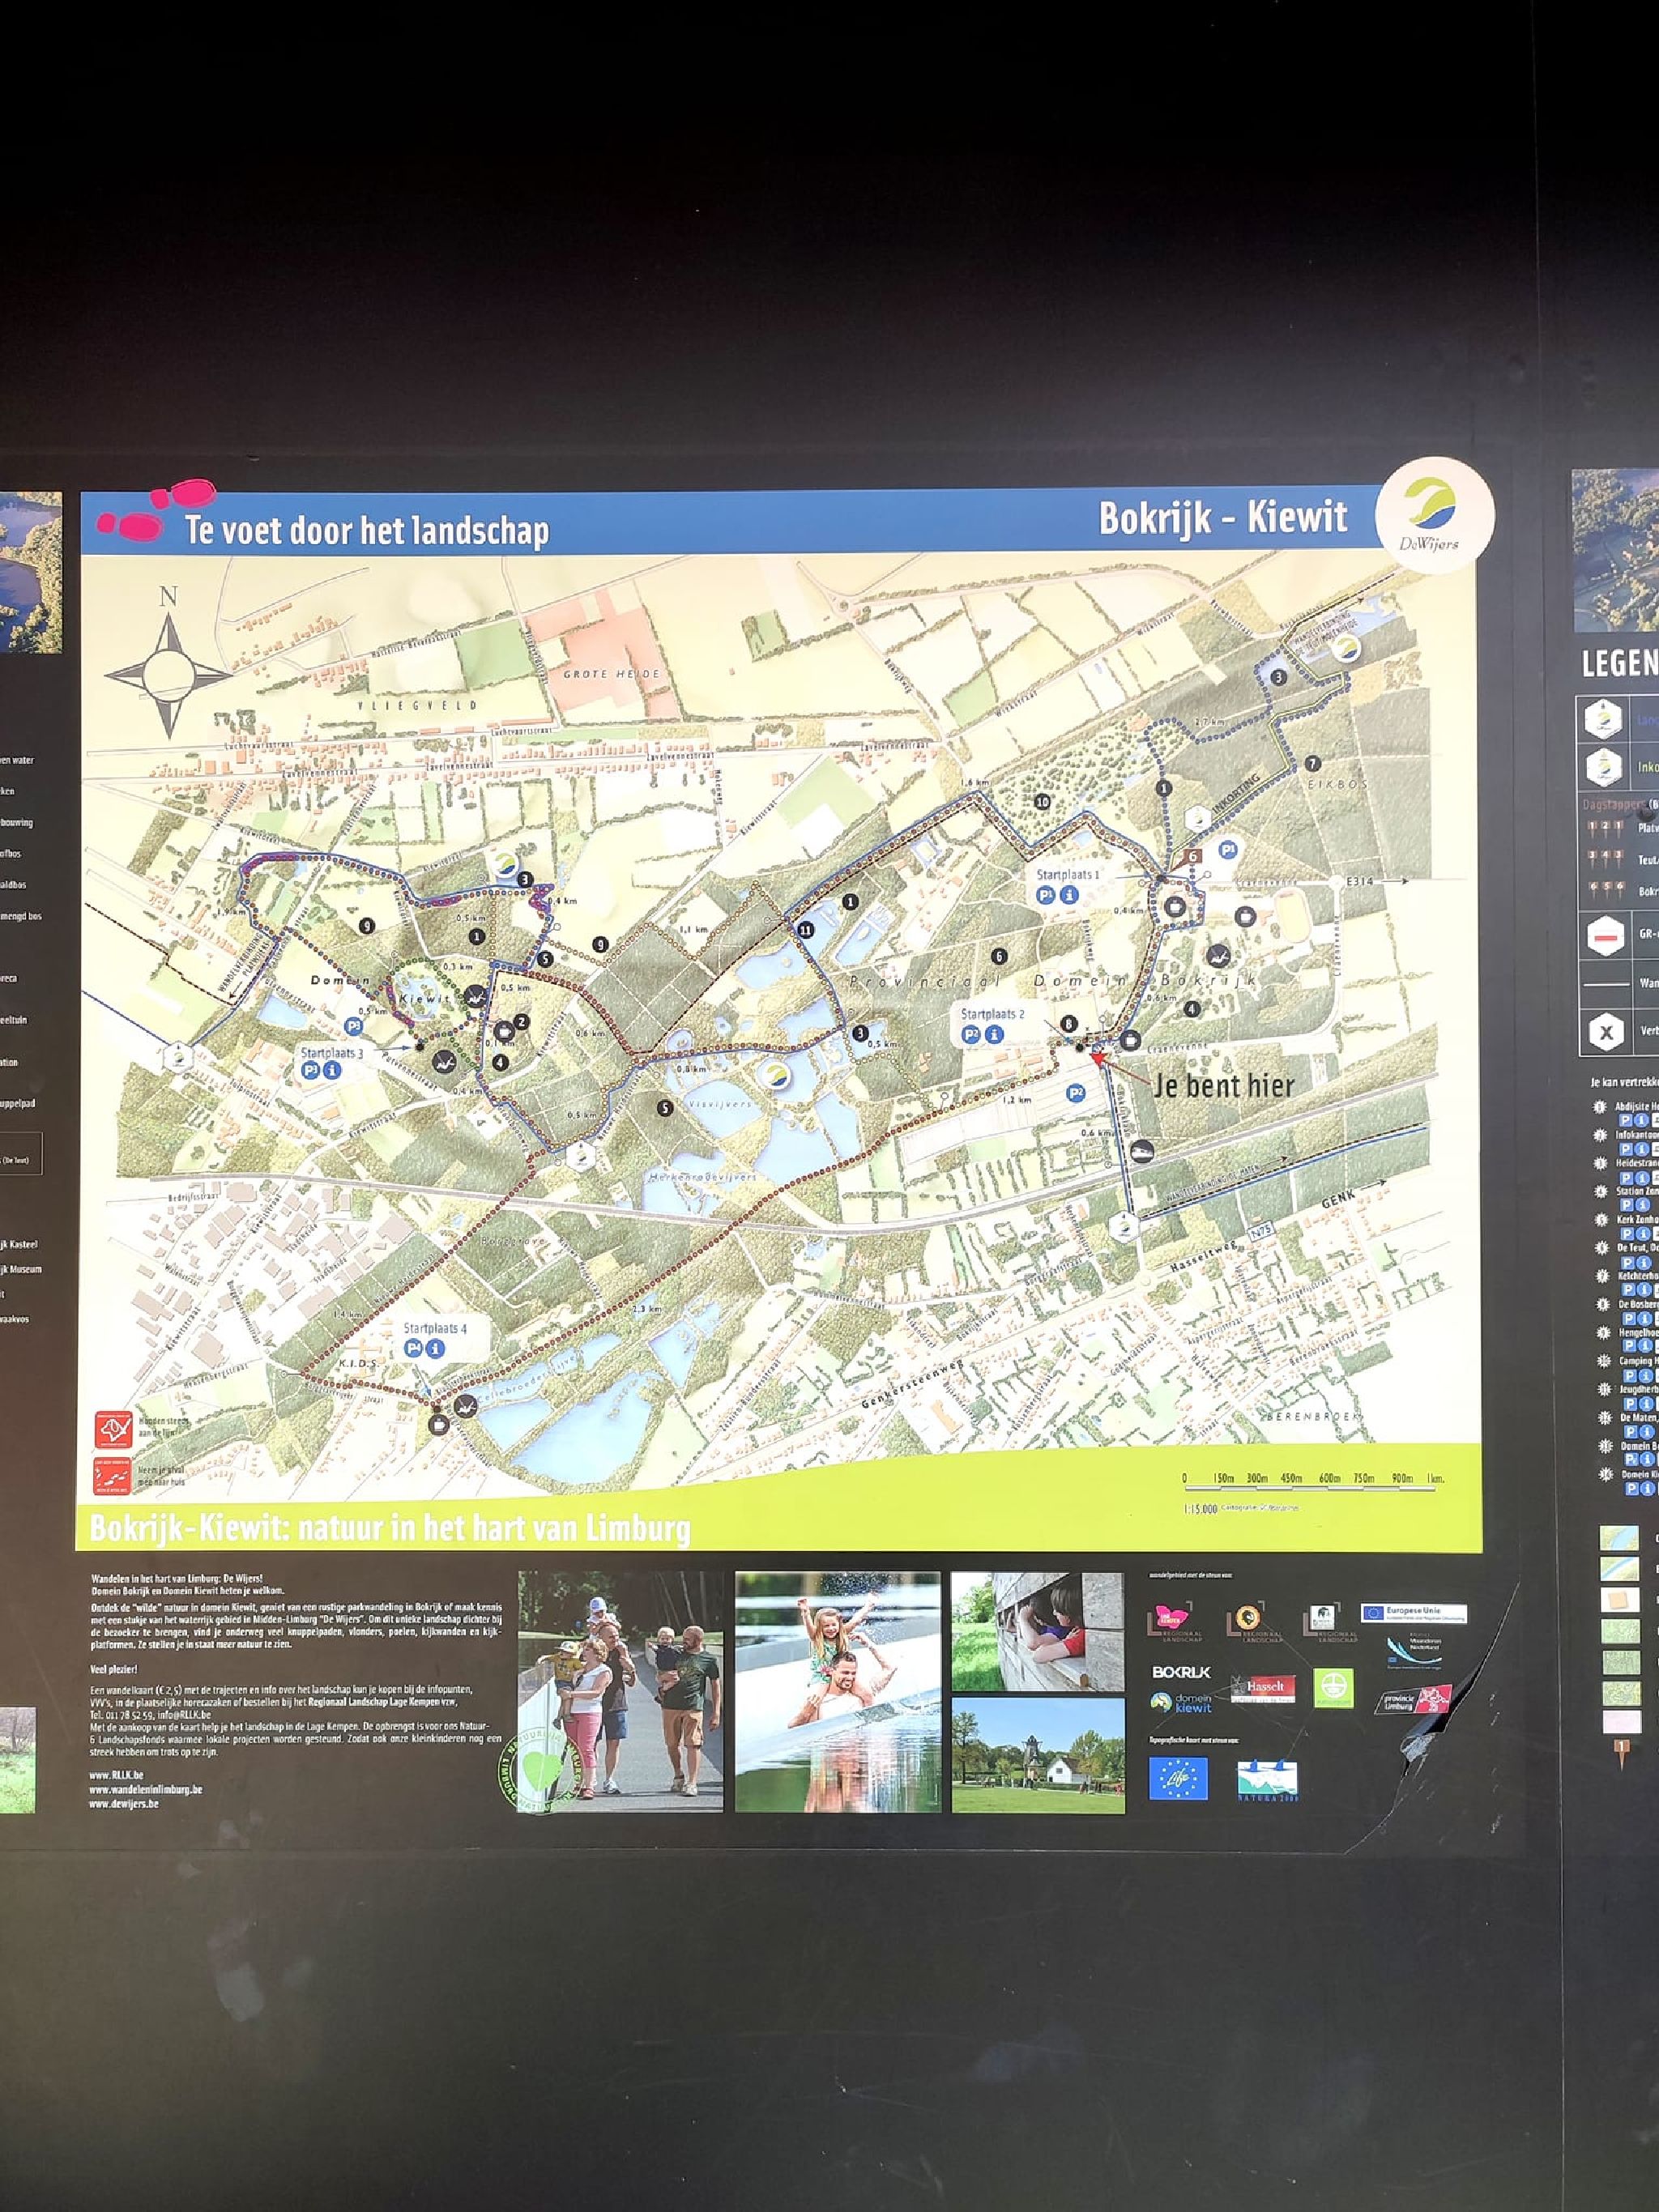
Task: Click the Startplaats 4 parking P4 icon
Action: click(413, 1348)
